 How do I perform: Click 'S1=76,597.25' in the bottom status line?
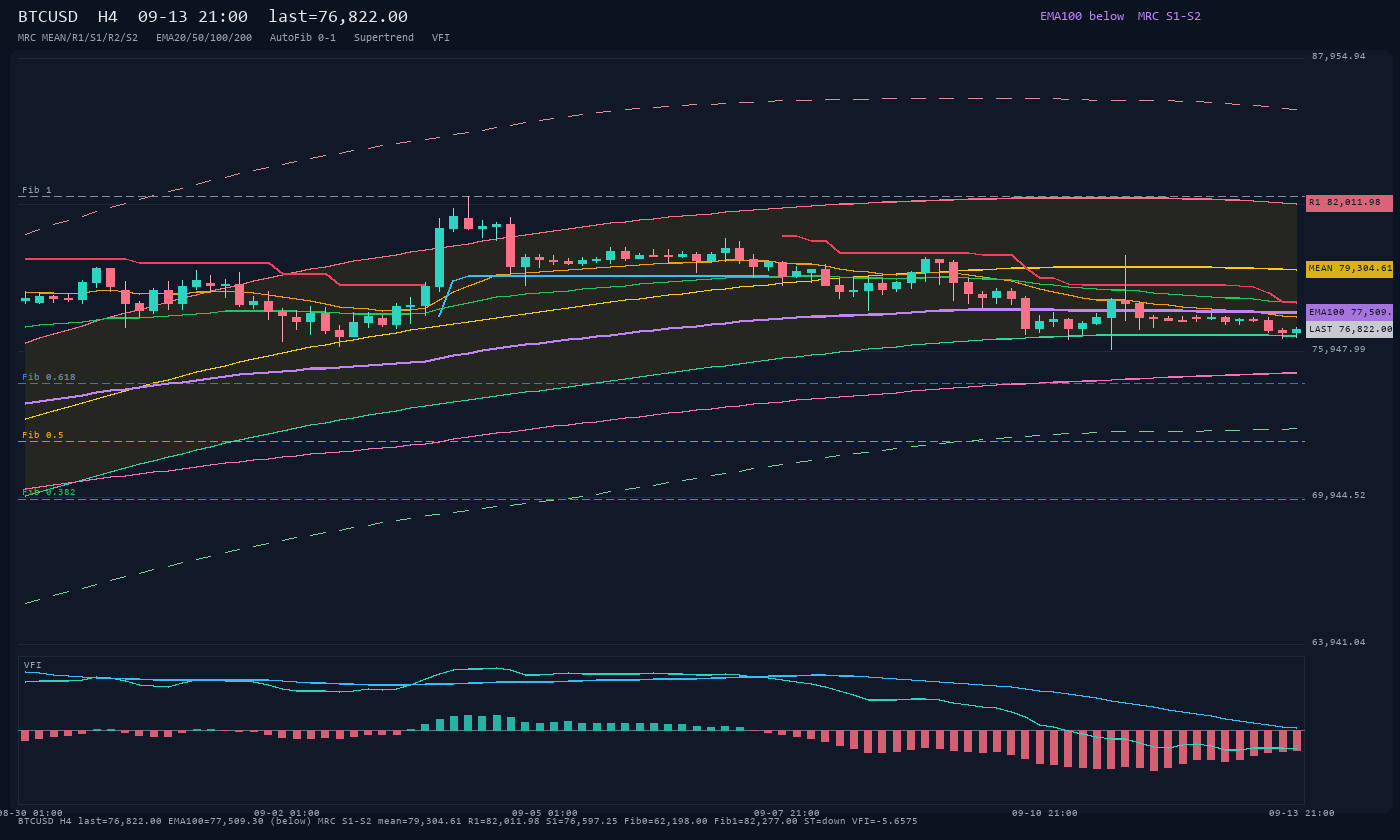tap(581, 821)
